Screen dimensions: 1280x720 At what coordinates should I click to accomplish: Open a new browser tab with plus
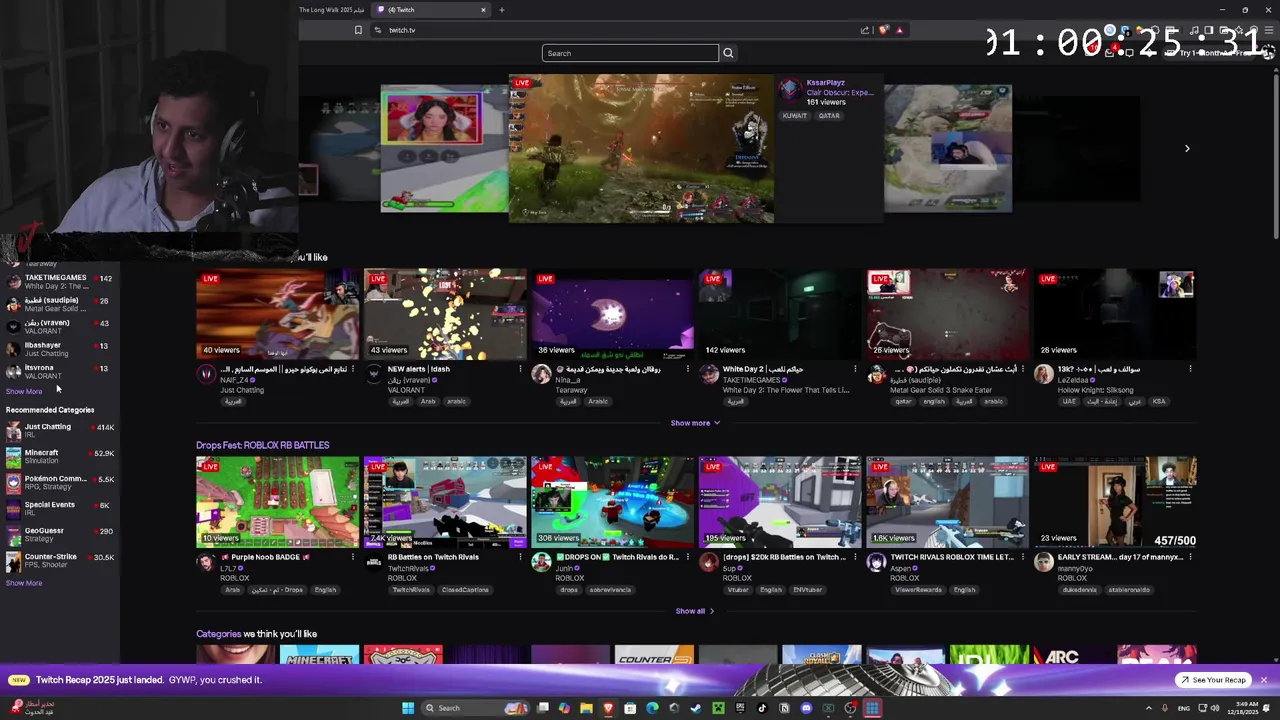click(502, 10)
